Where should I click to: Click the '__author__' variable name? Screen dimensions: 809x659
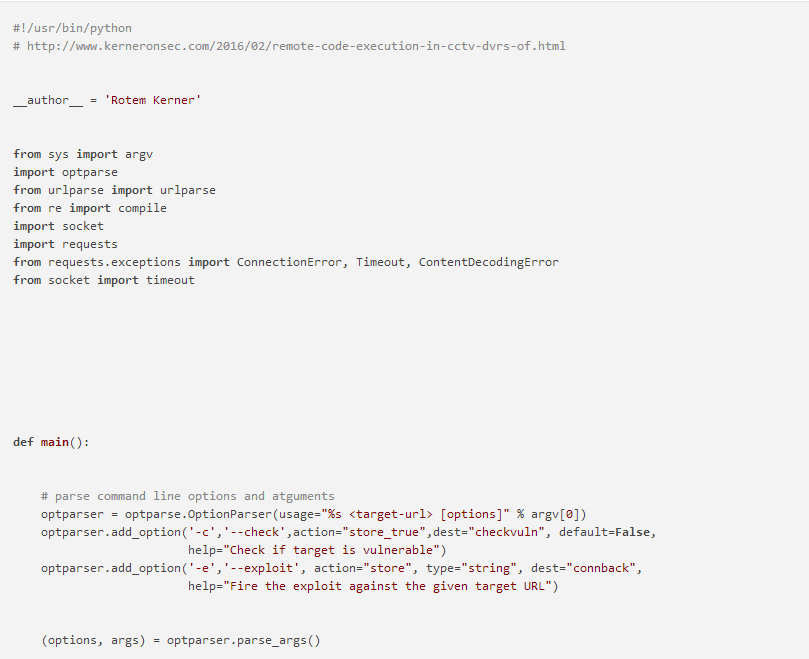click(42, 100)
